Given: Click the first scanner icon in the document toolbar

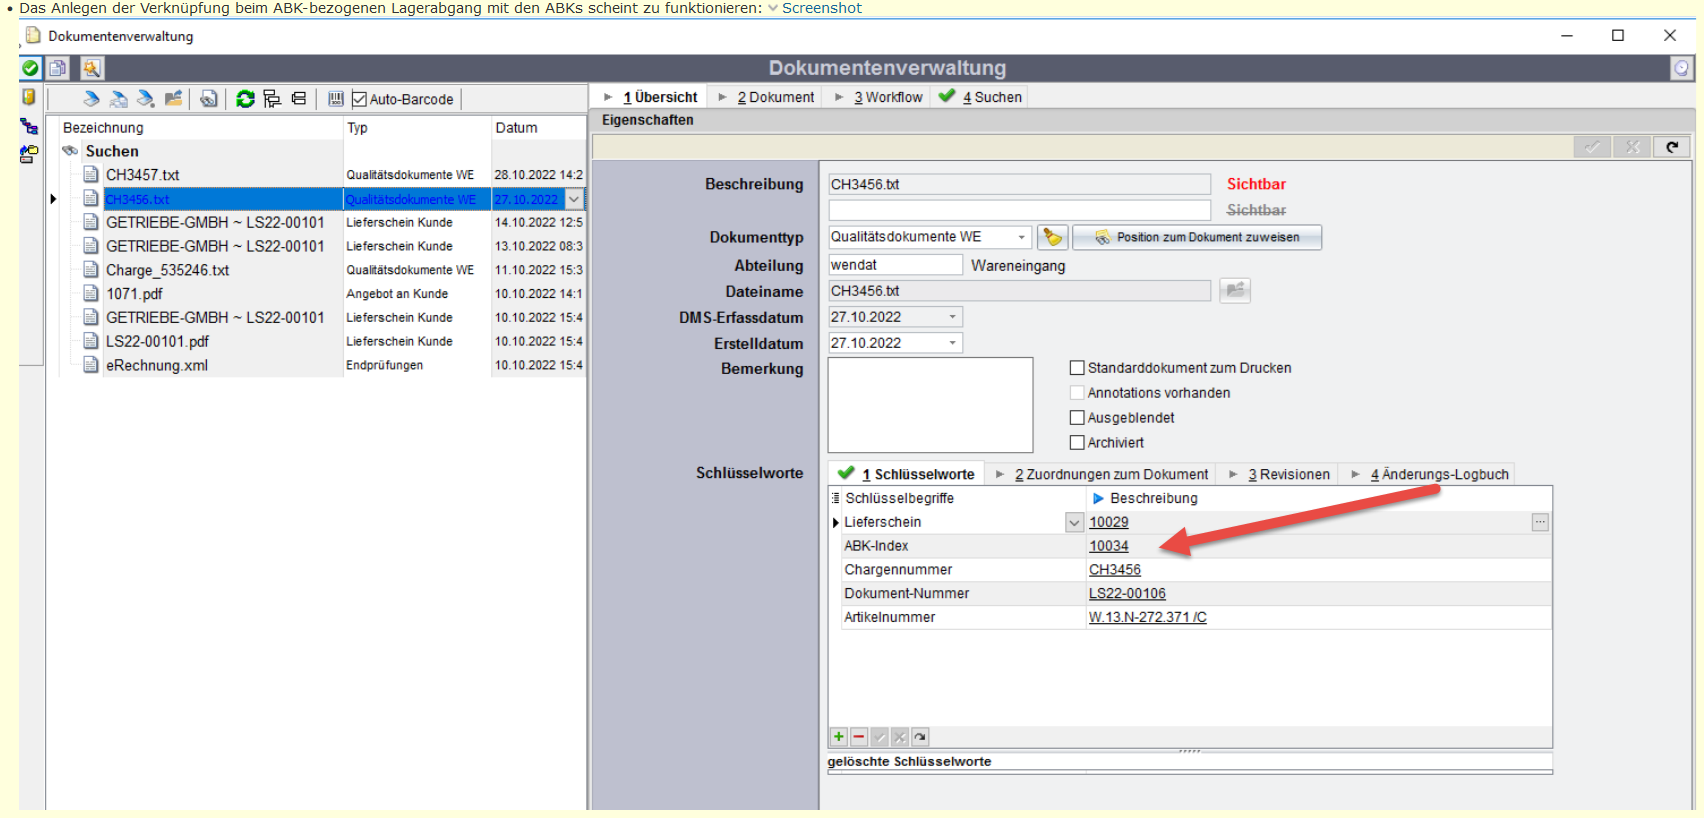Looking at the screenshot, I should pos(91,99).
